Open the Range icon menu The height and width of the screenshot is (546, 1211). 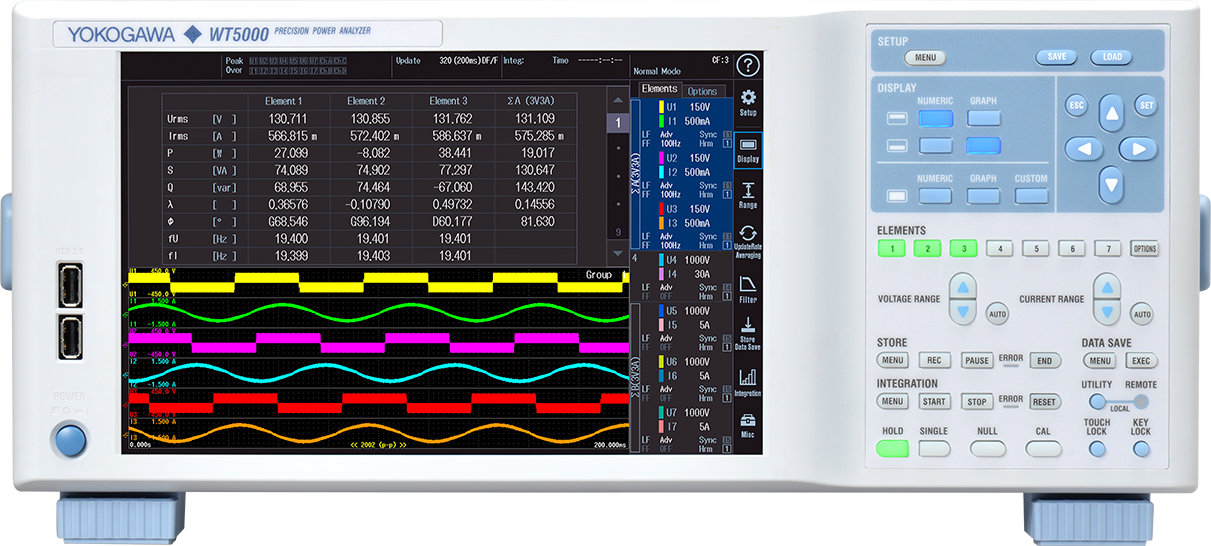pos(747,195)
